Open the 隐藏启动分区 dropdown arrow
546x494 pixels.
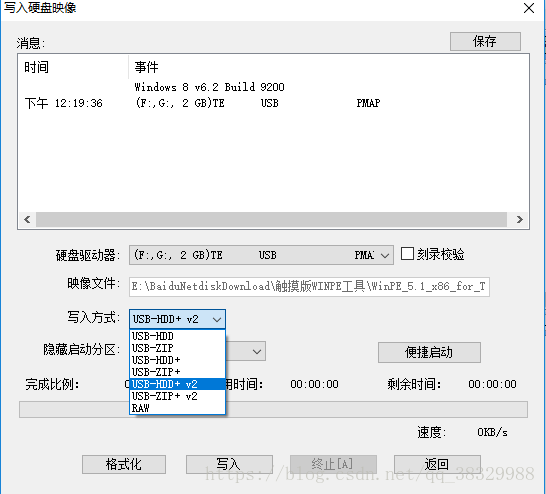tap(257, 351)
